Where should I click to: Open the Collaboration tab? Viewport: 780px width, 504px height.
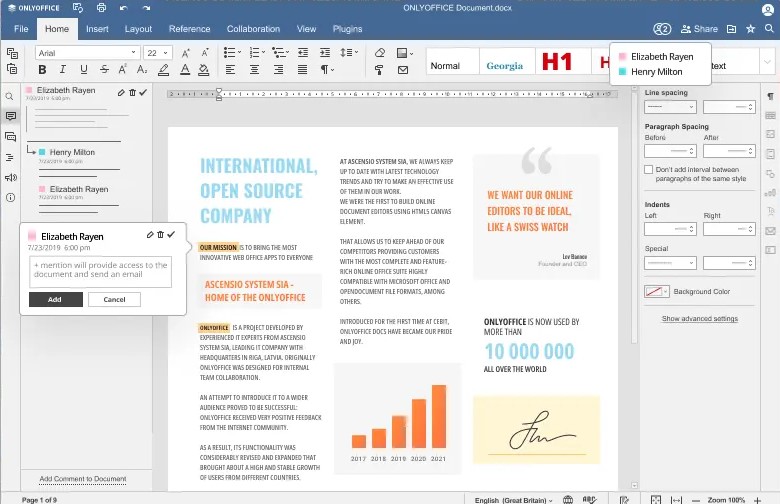(x=254, y=29)
